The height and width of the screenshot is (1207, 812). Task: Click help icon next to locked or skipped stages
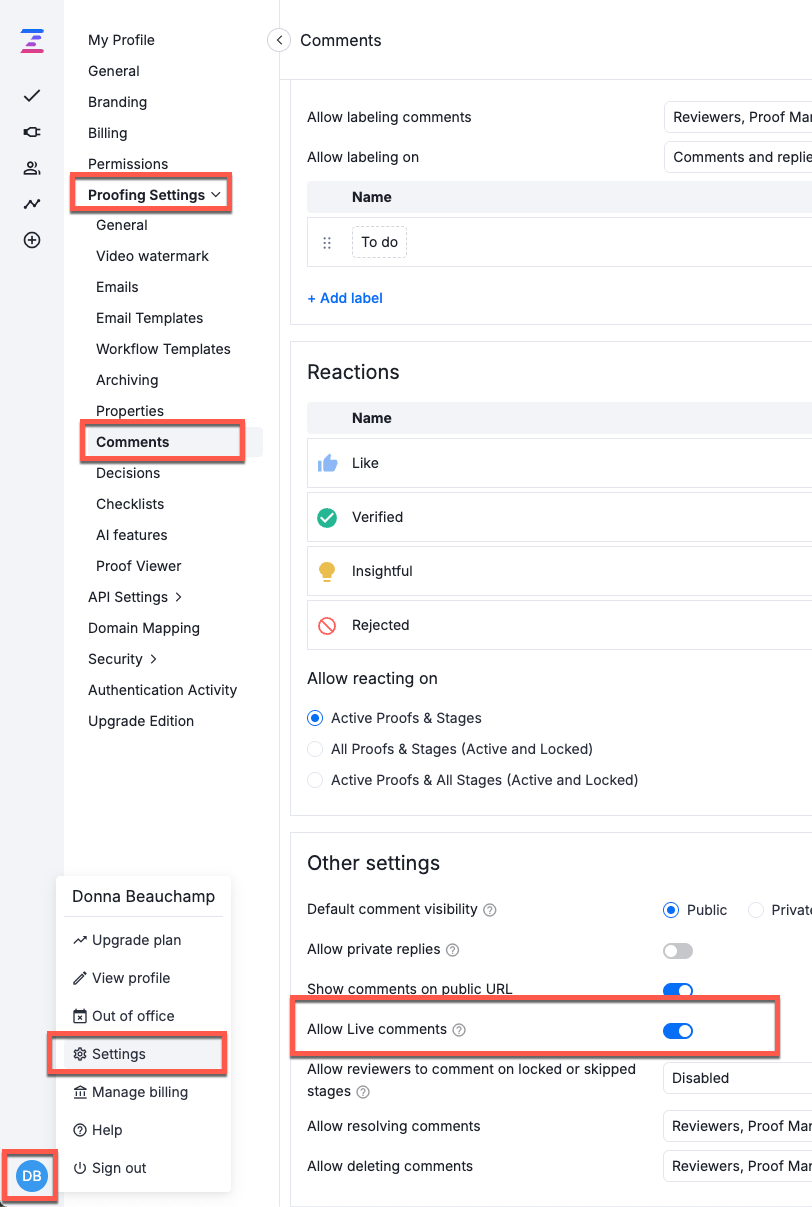point(363,1092)
